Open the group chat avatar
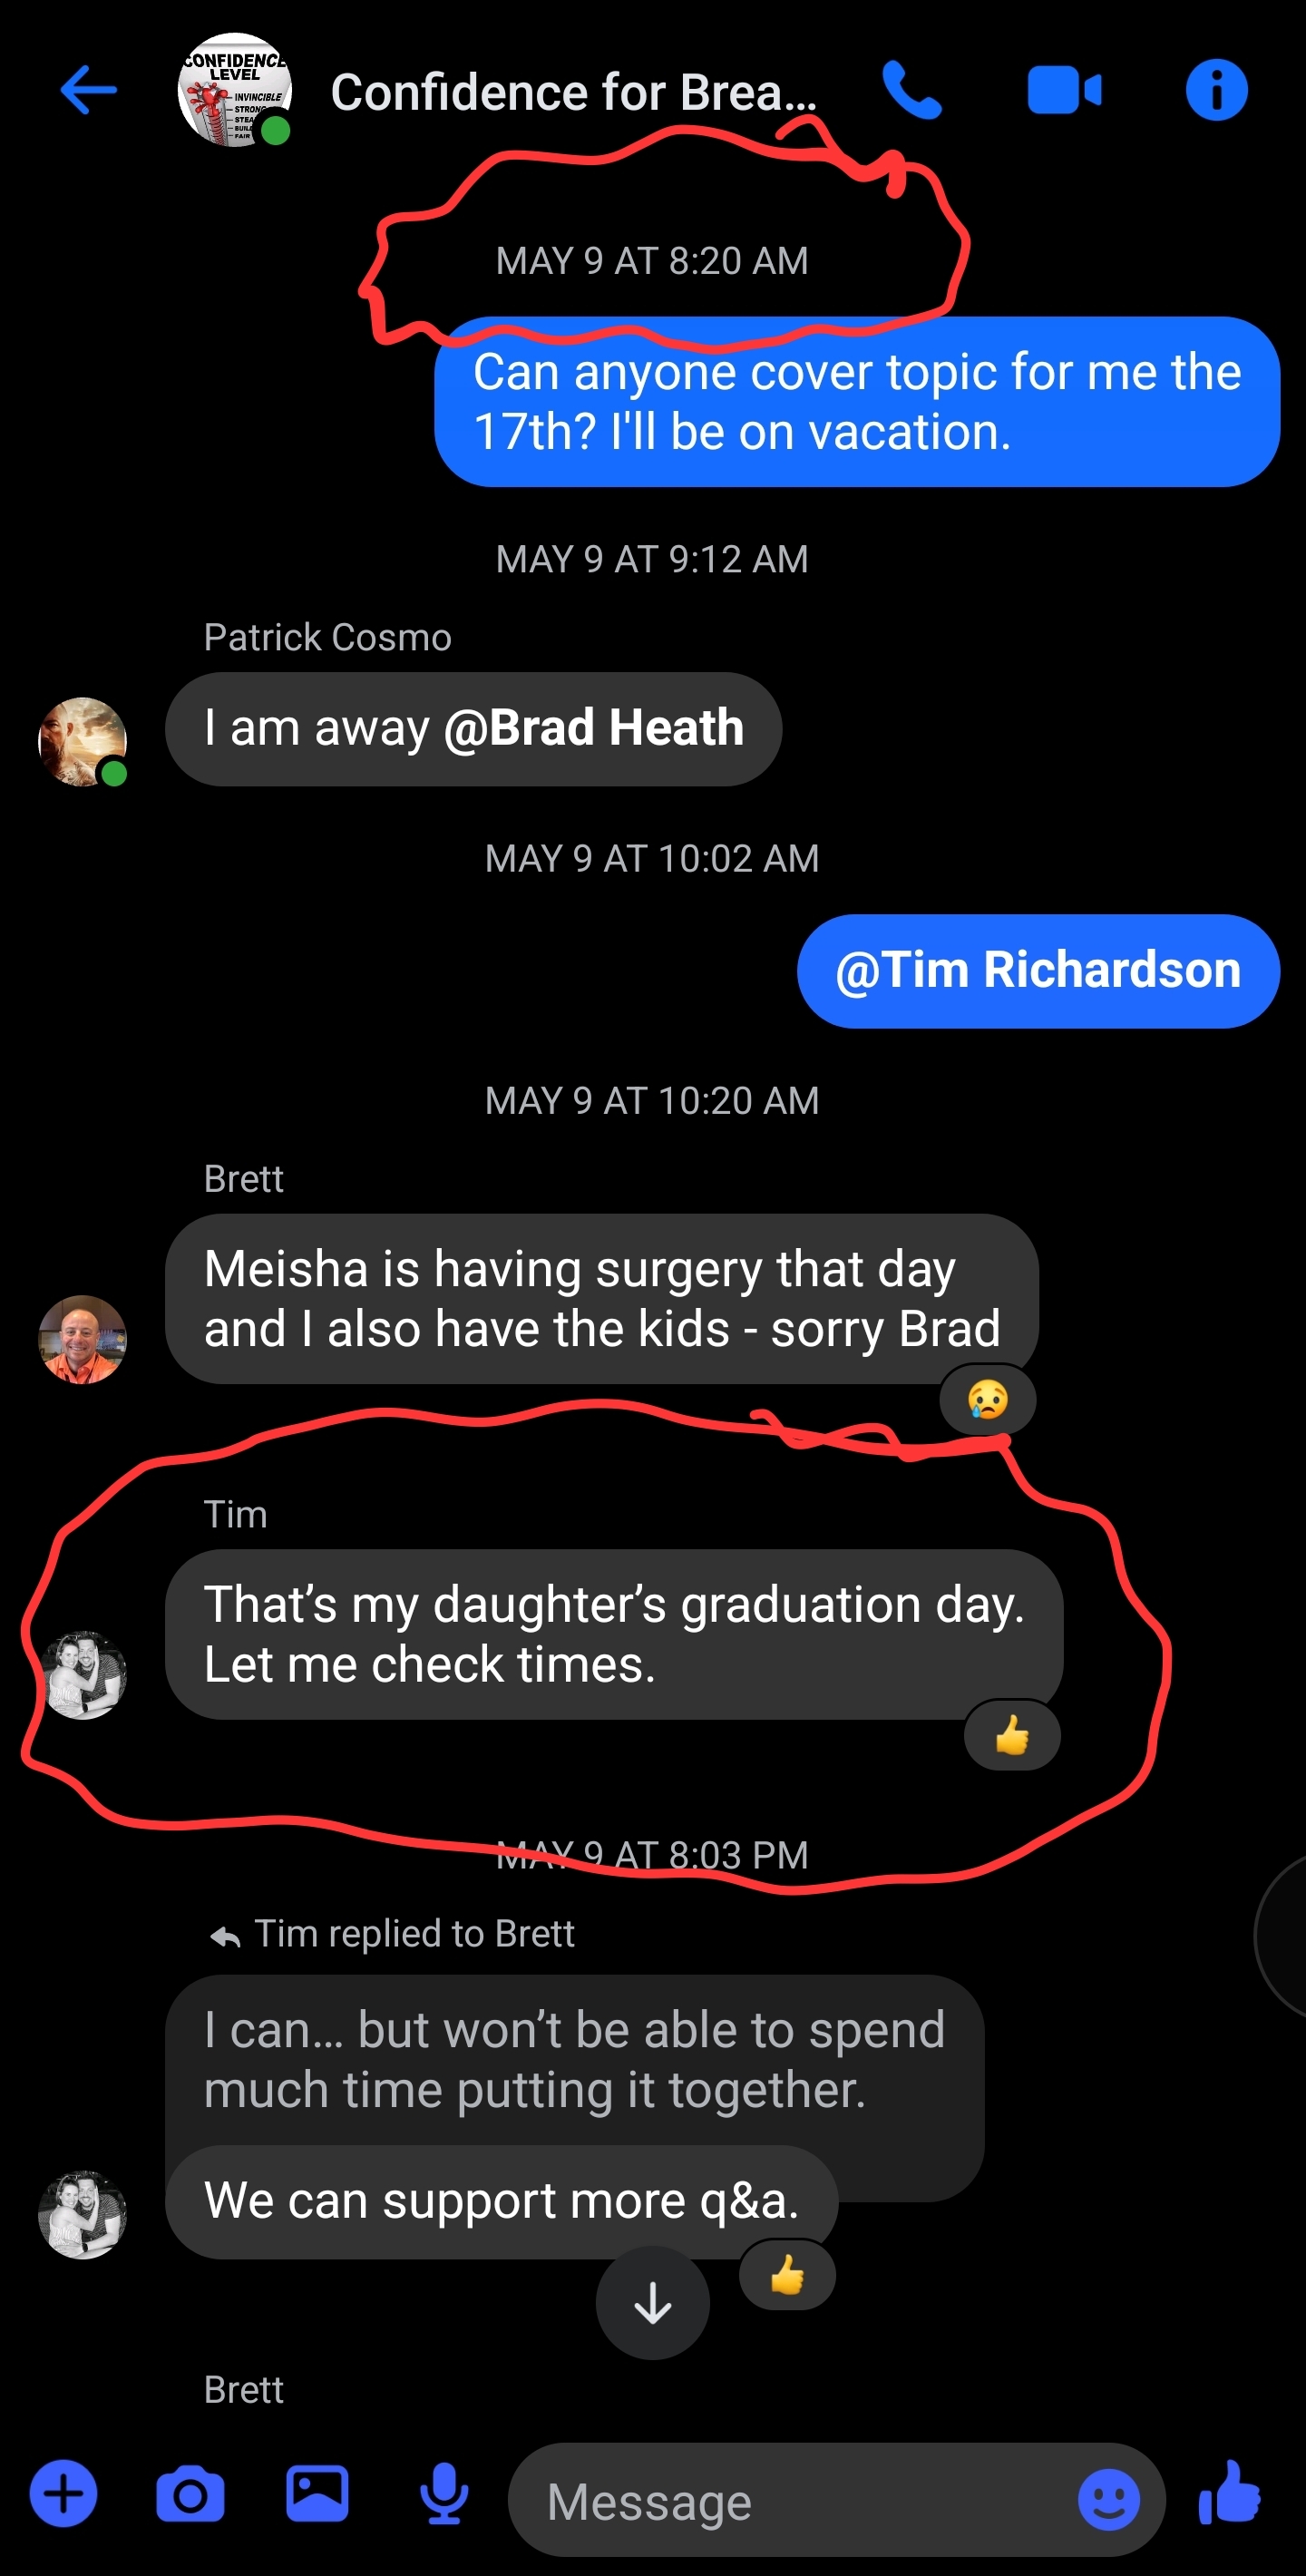The image size is (1306, 2576). [x=234, y=91]
